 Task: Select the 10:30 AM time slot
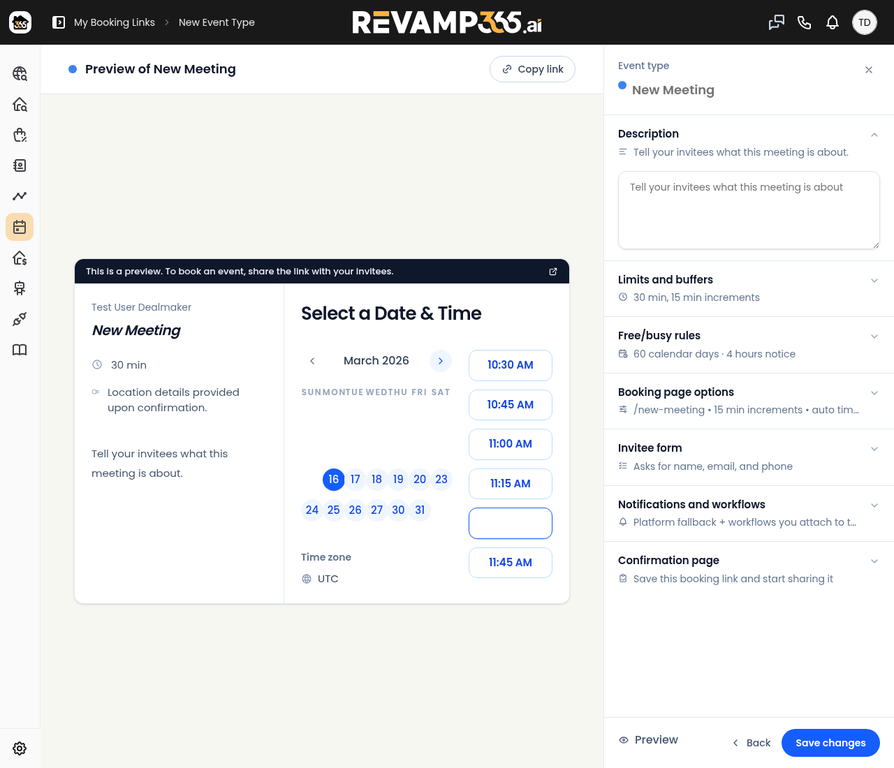click(510, 365)
